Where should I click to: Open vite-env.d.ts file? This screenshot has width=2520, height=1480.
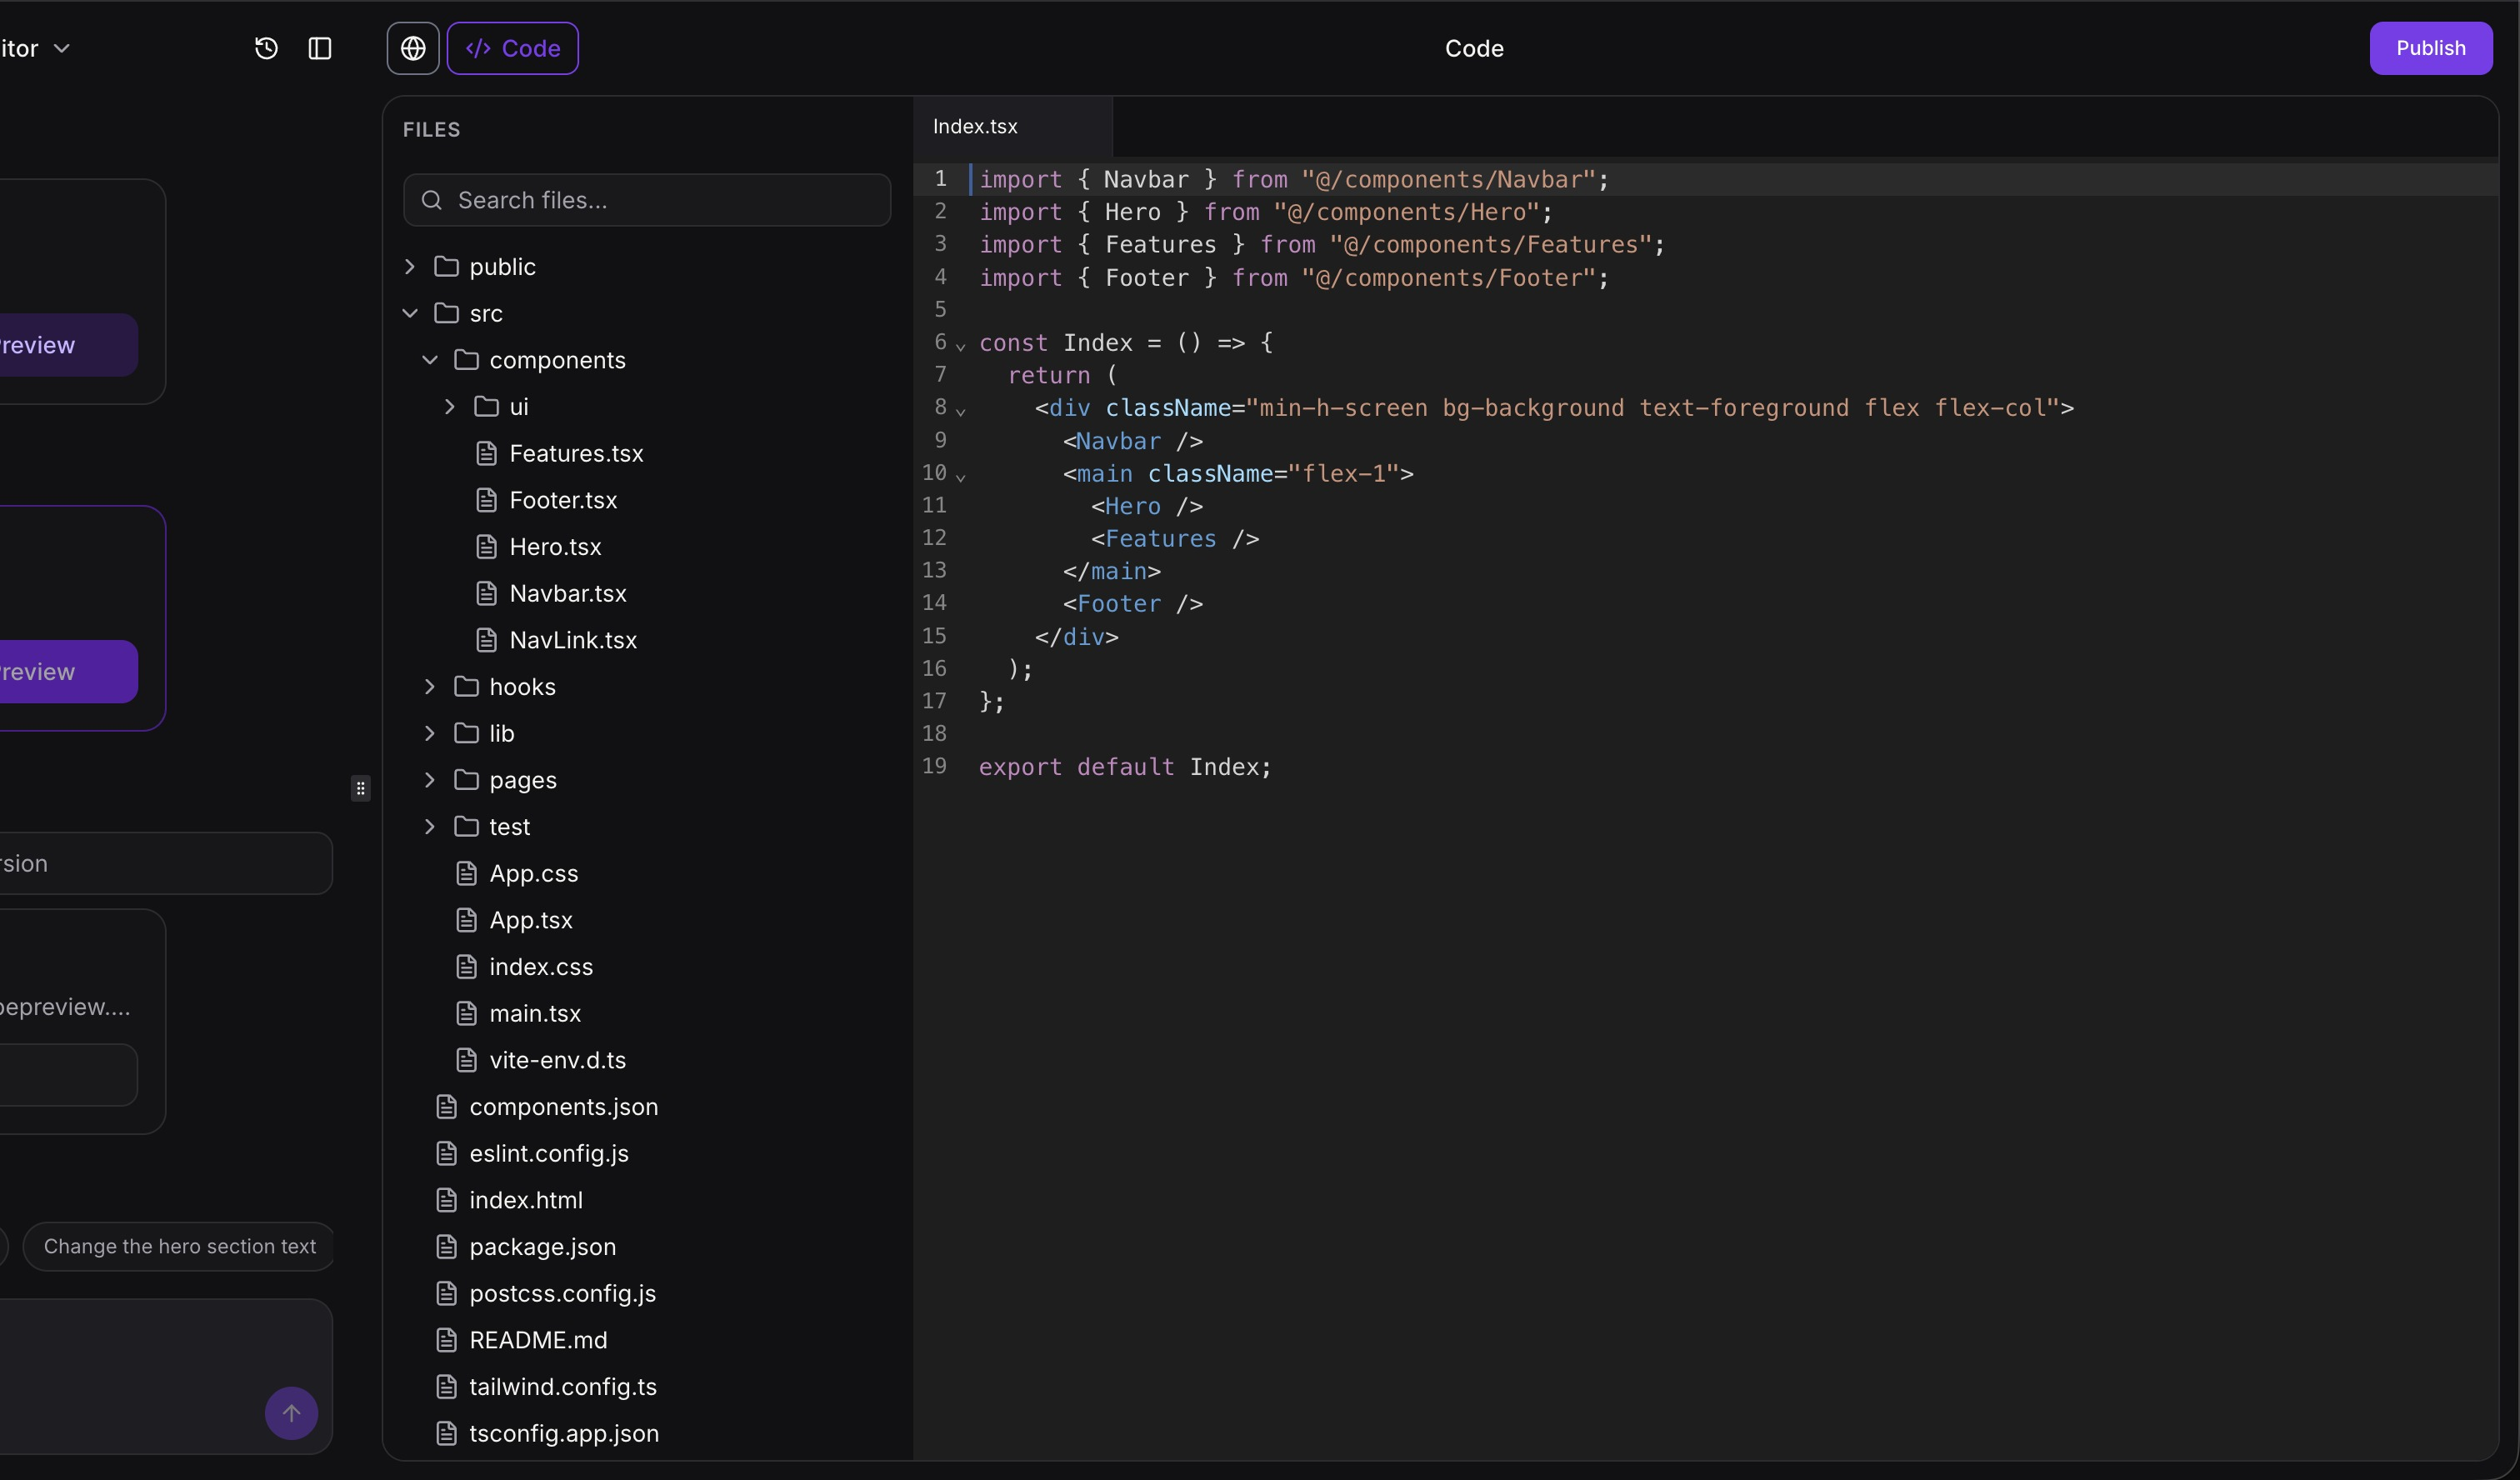click(558, 1060)
